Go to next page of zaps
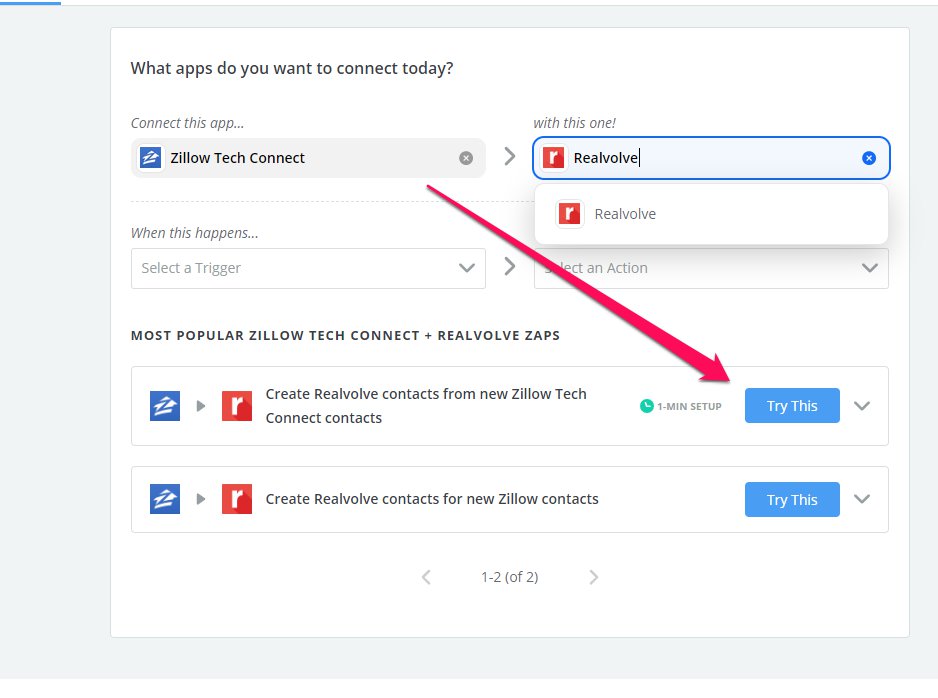The height and width of the screenshot is (698, 938). pos(593,577)
